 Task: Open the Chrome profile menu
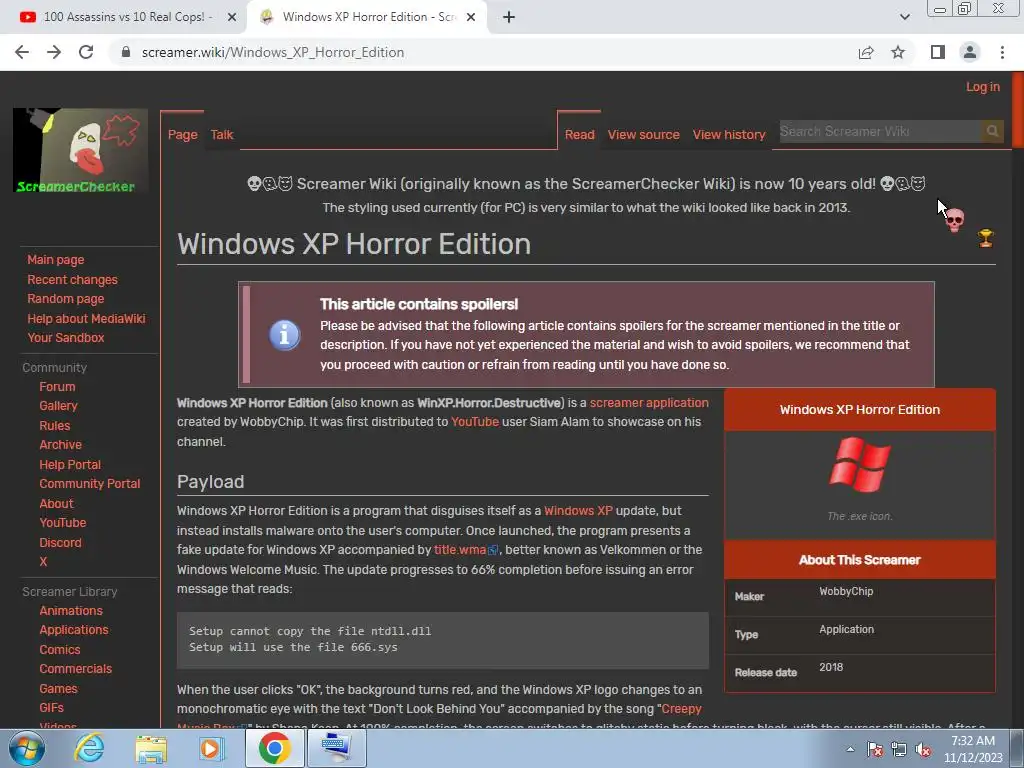coord(970,52)
